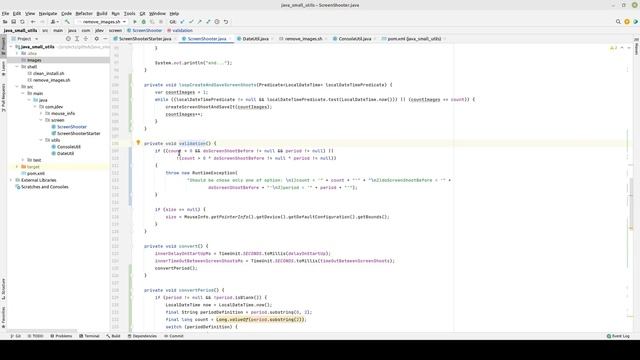Click the Collapse All icon in Project panel

point(86,39)
